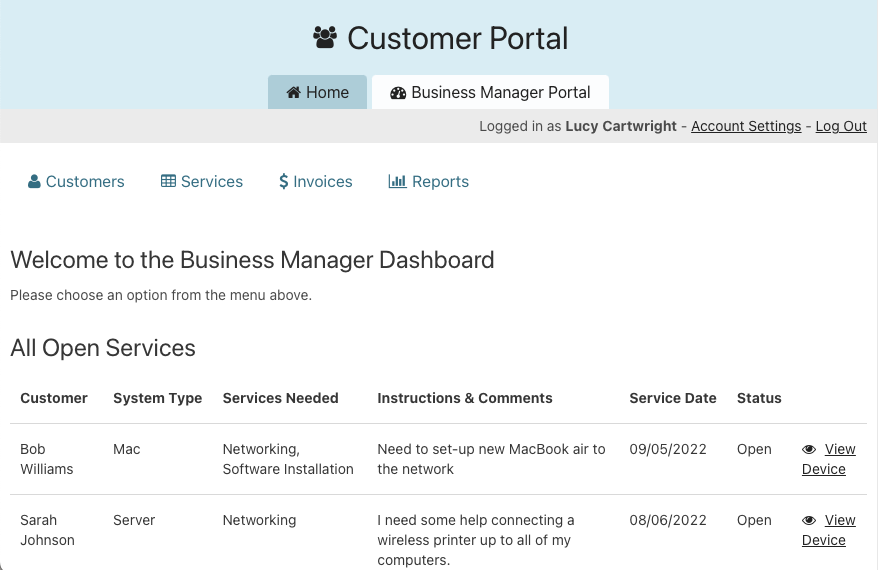
Task: Open the Business Manager Portal tab
Action: (491, 93)
